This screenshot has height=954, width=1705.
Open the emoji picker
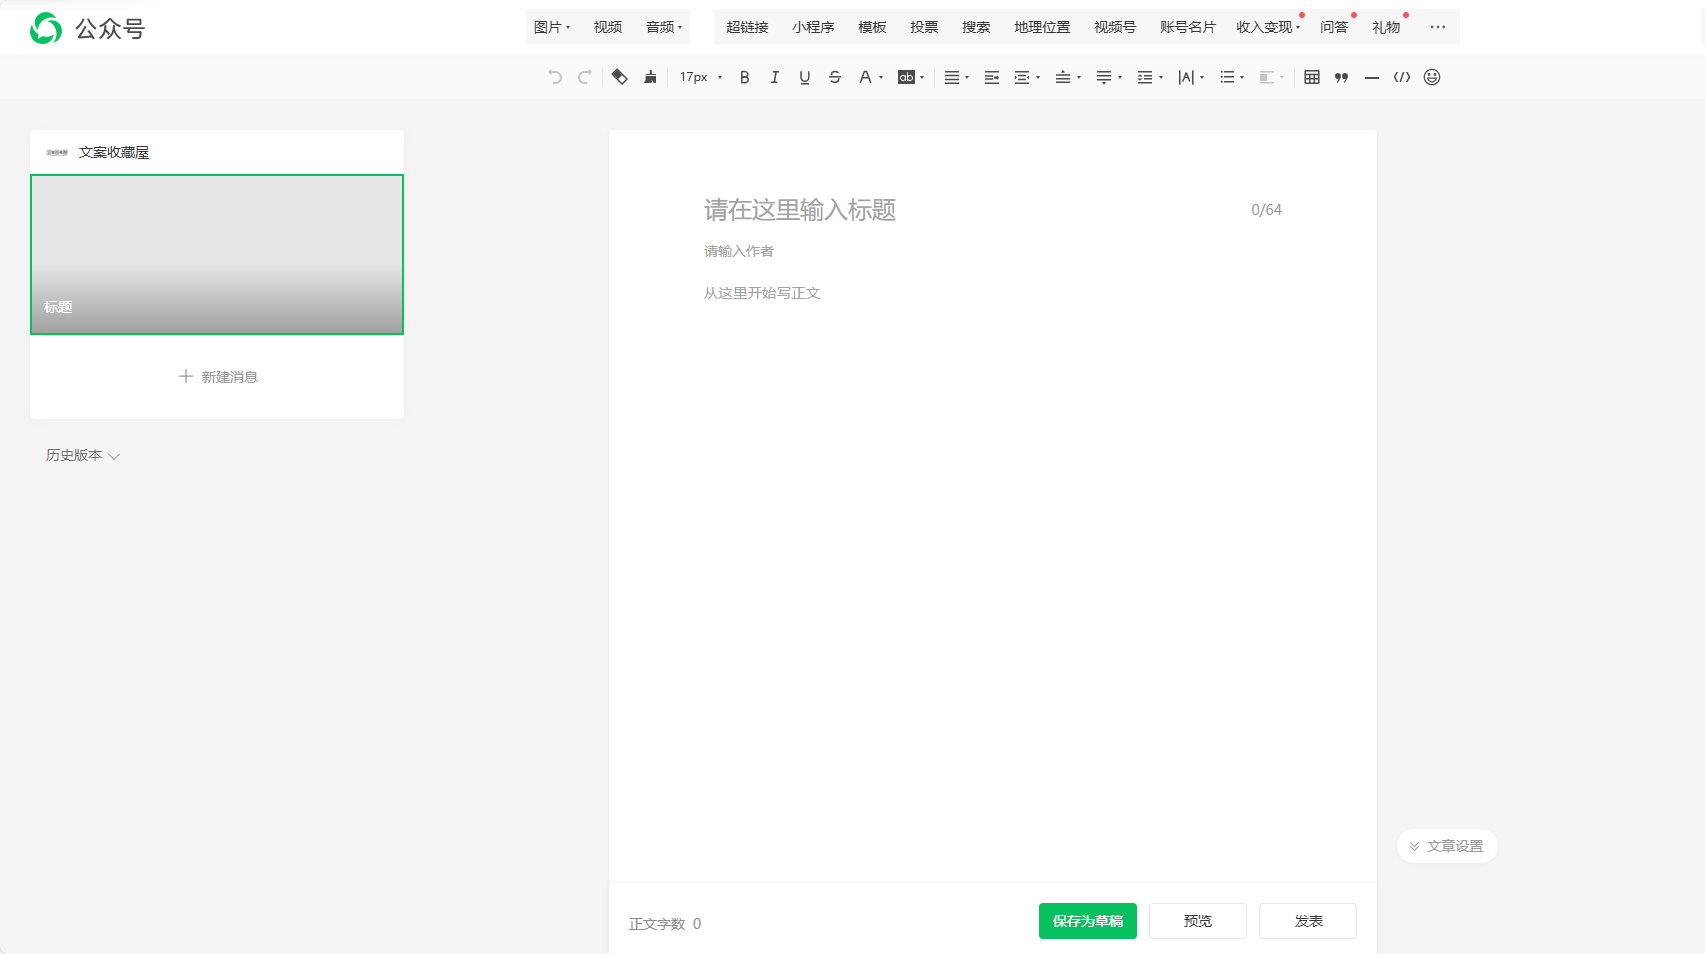click(1431, 77)
